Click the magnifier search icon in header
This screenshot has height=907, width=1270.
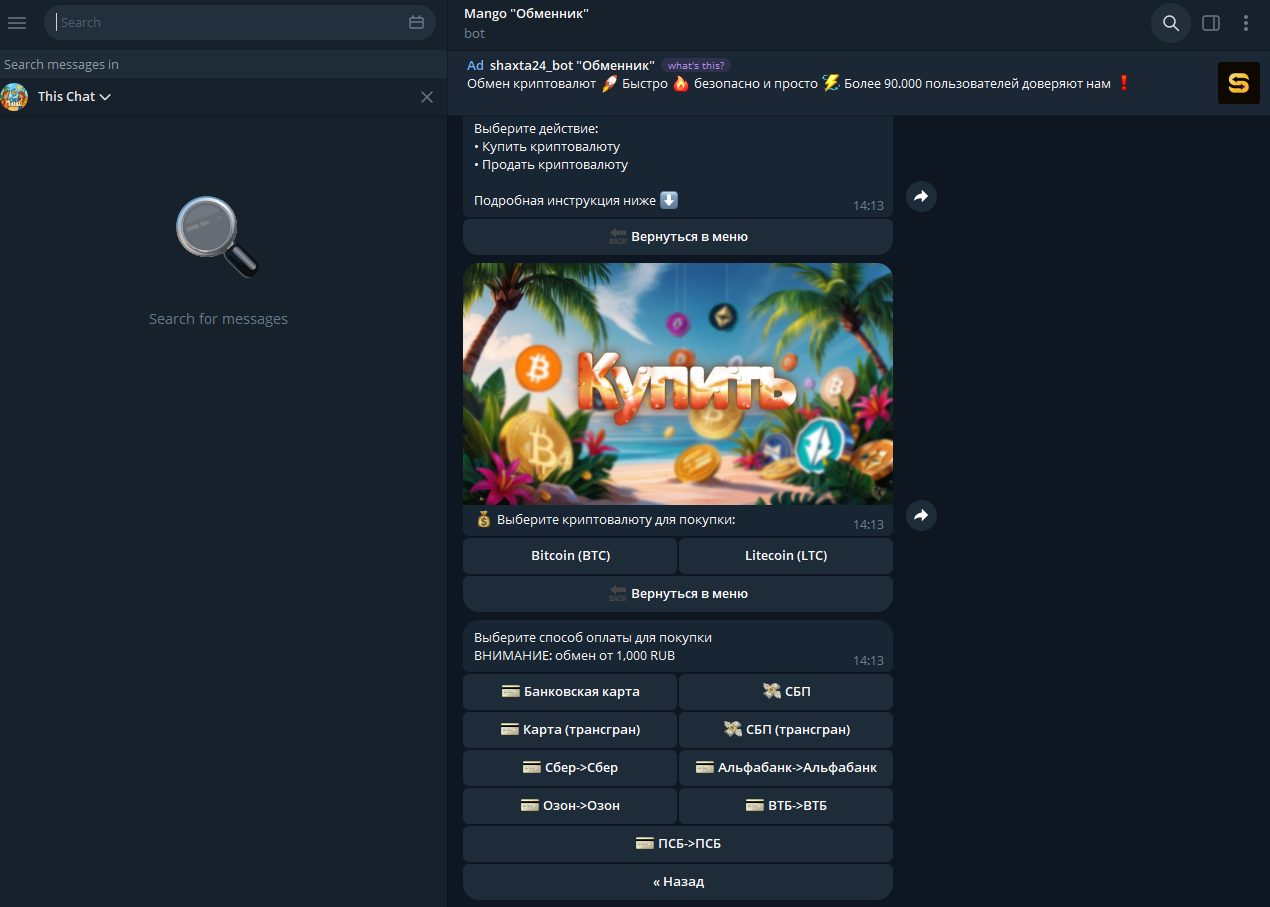pyautogui.click(x=1171, y=23)
